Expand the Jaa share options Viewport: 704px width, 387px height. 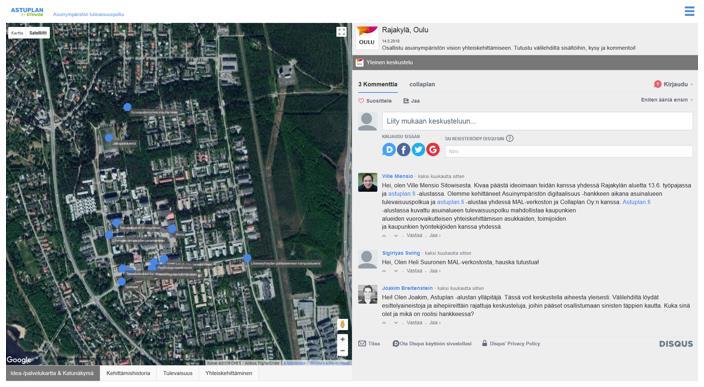412,101
